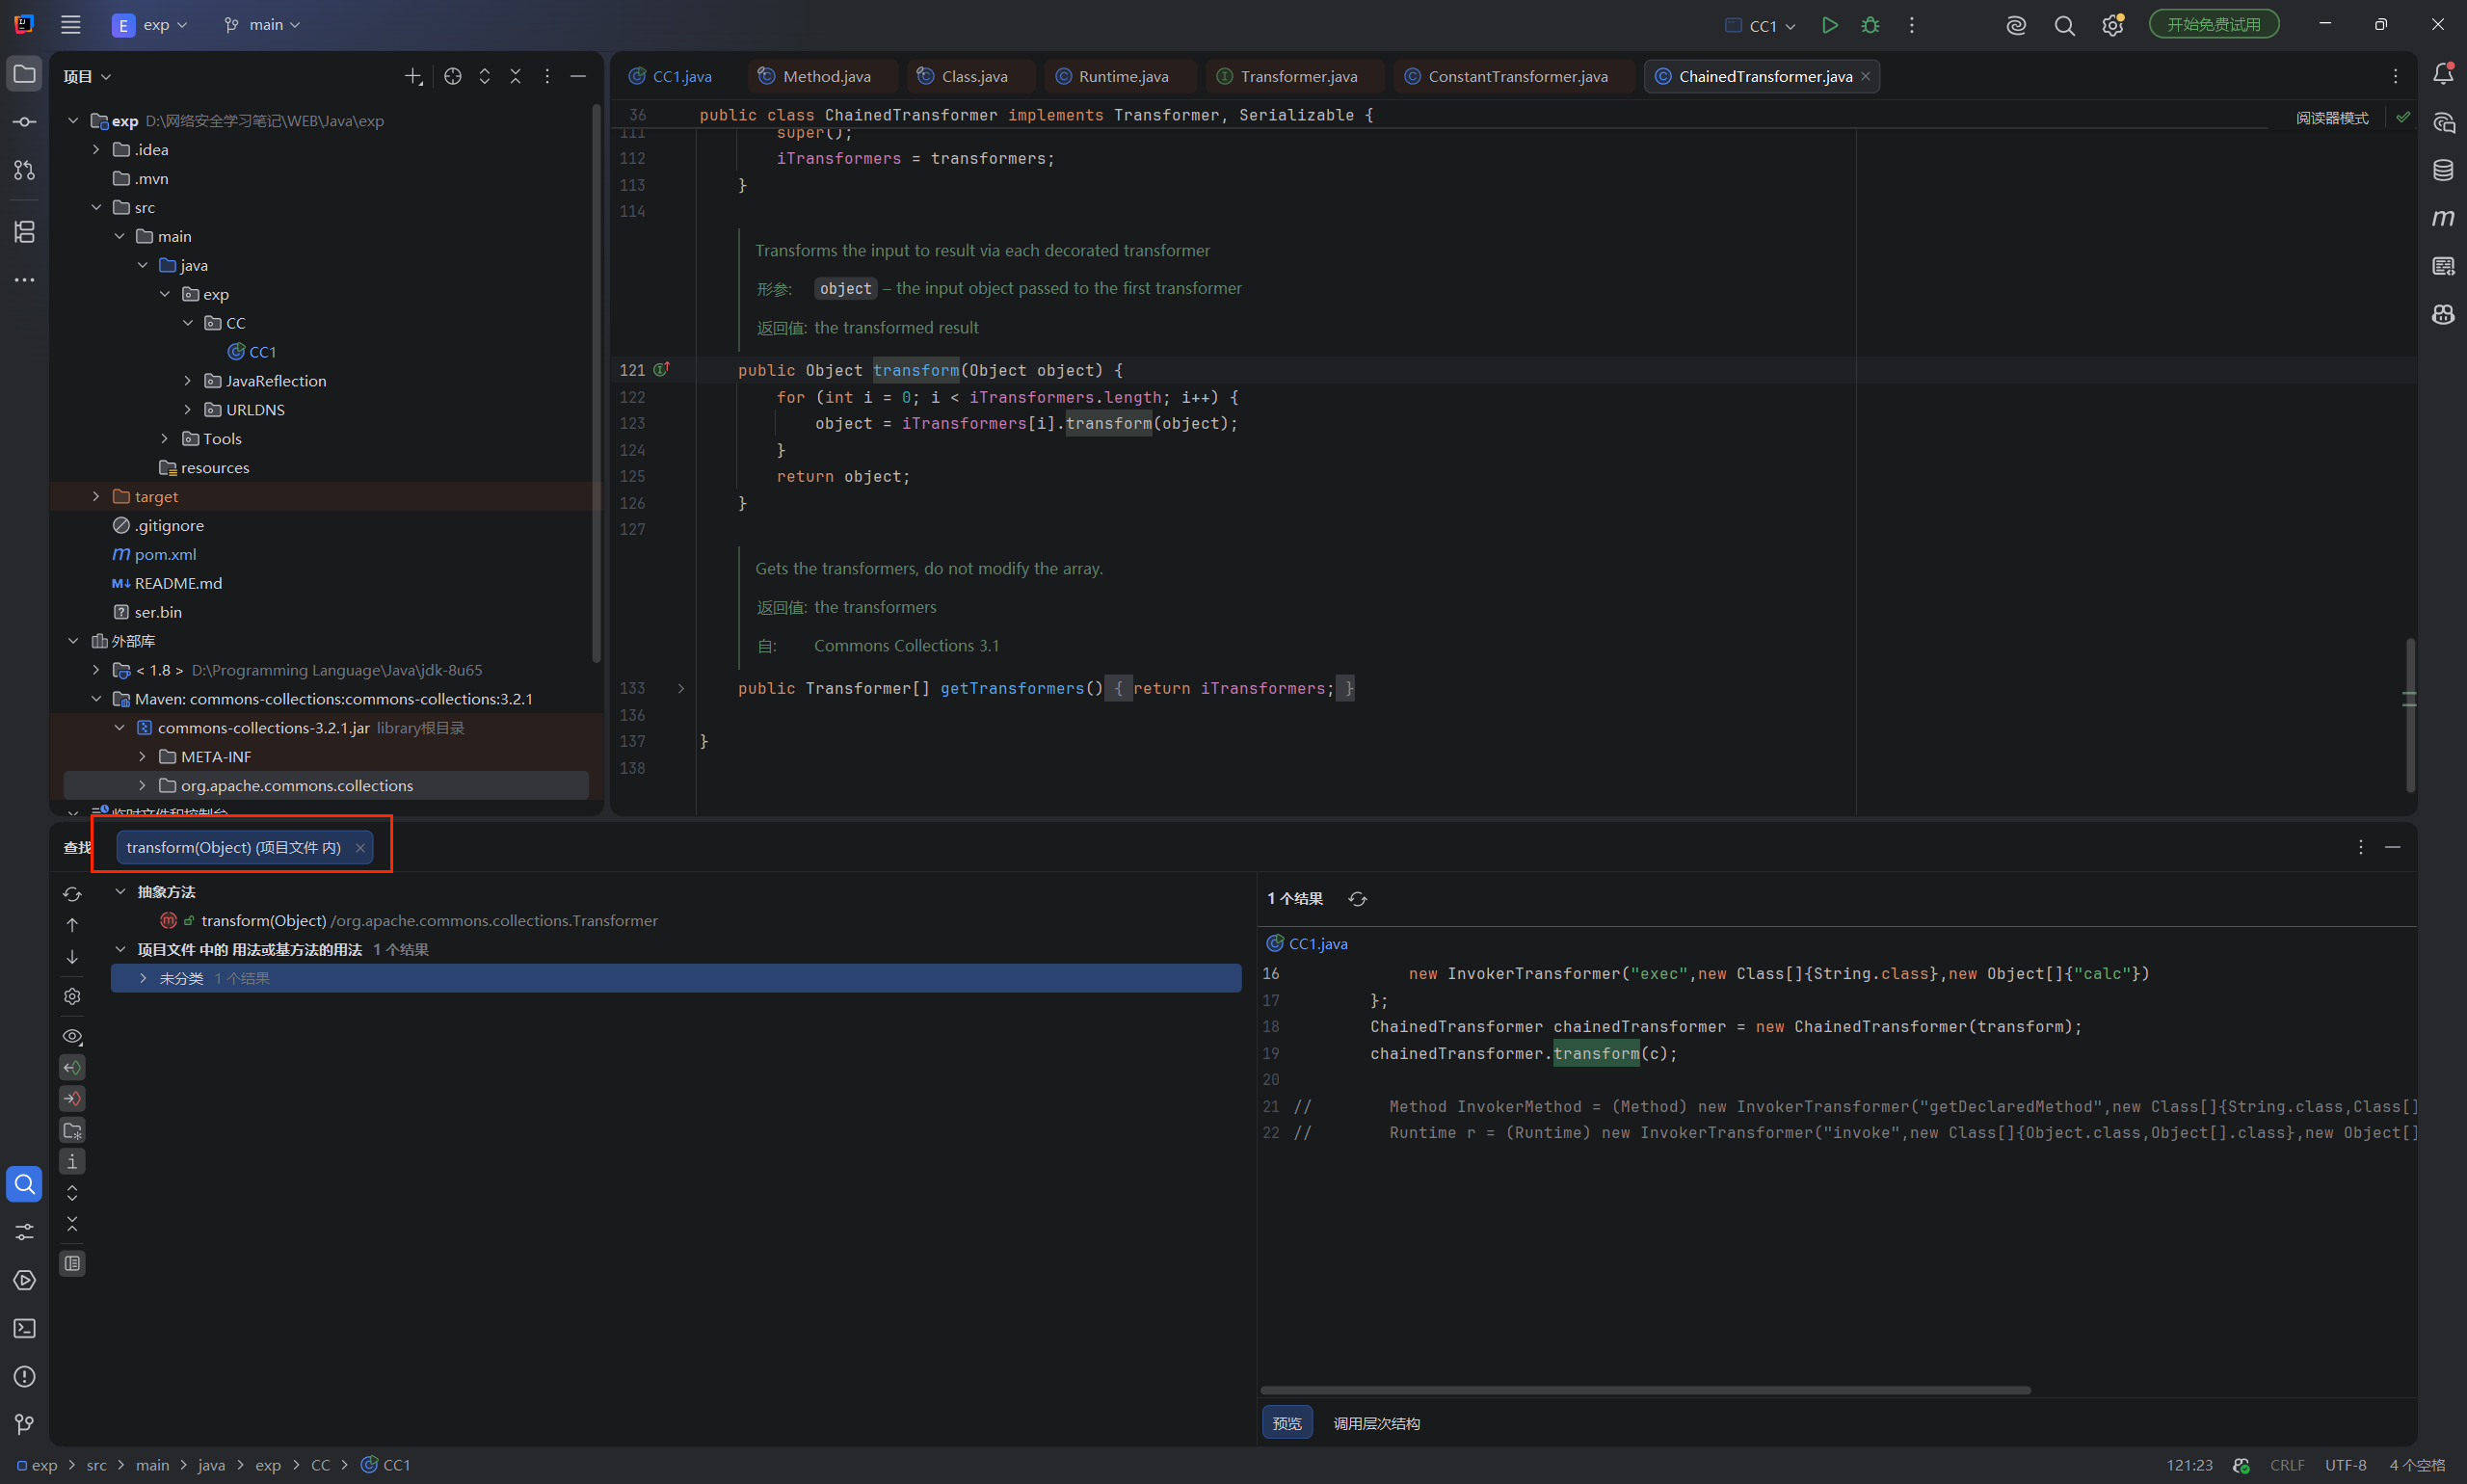
Task: Run the CC1 configuration
Action: tap(1829, 25)
